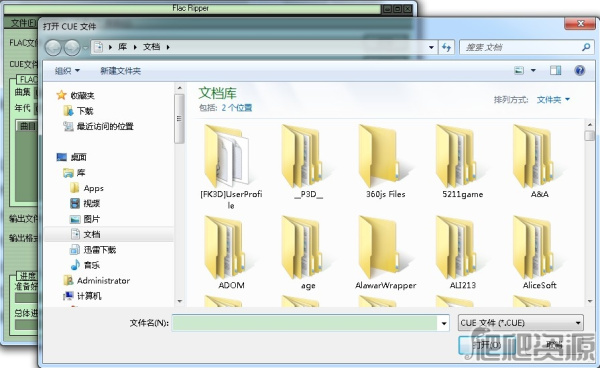Click the search magnifier icon

pyautogui.click(x=586, y=47)
